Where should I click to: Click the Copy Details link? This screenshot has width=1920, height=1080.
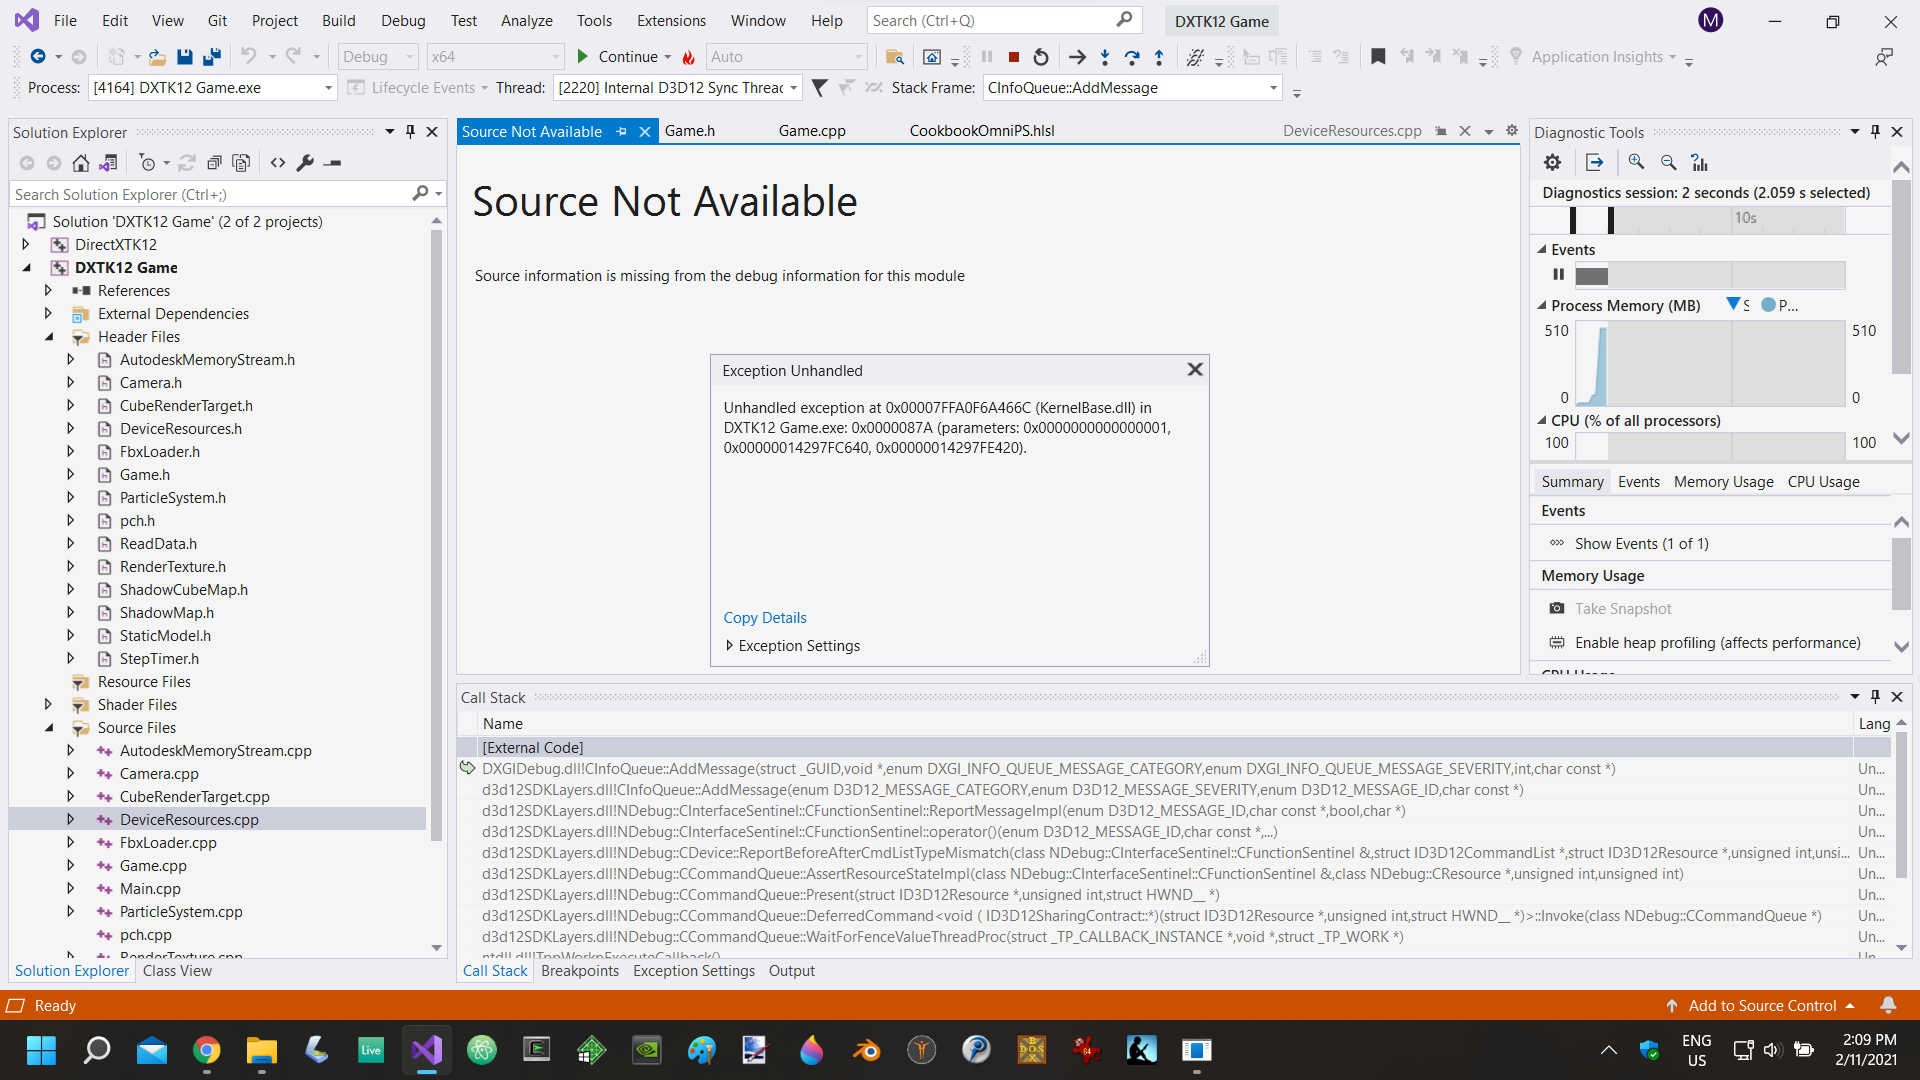coord(764,618)
